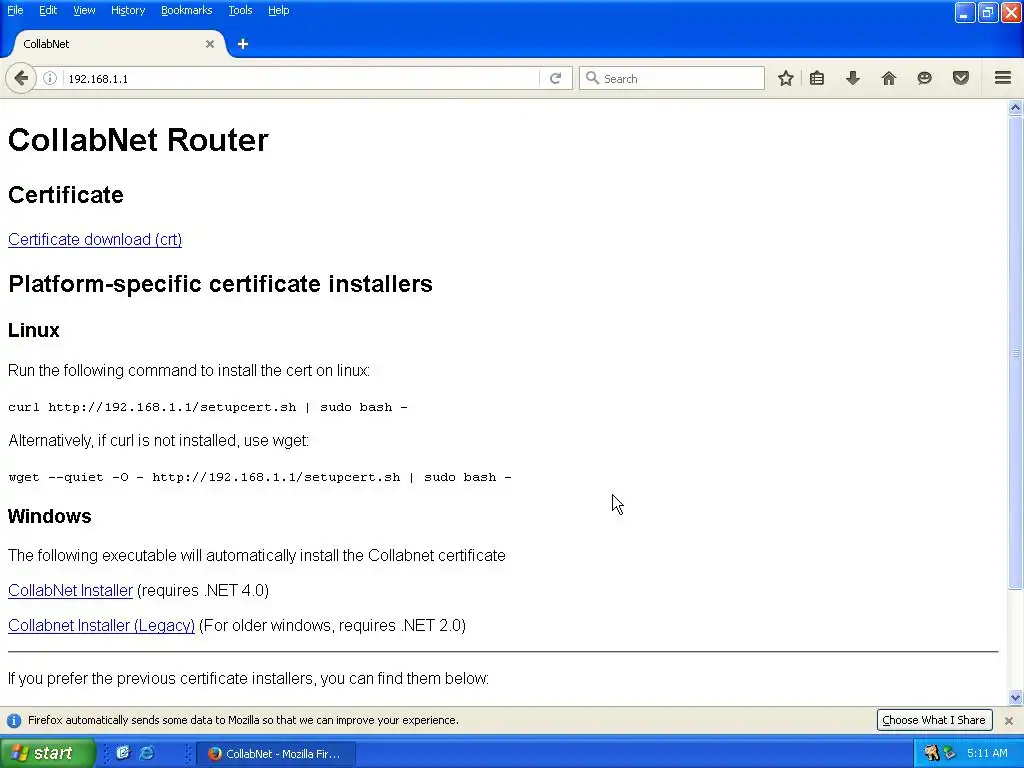
Task: Click the vertical scrollbar thumb
Action: point(1016,353)
